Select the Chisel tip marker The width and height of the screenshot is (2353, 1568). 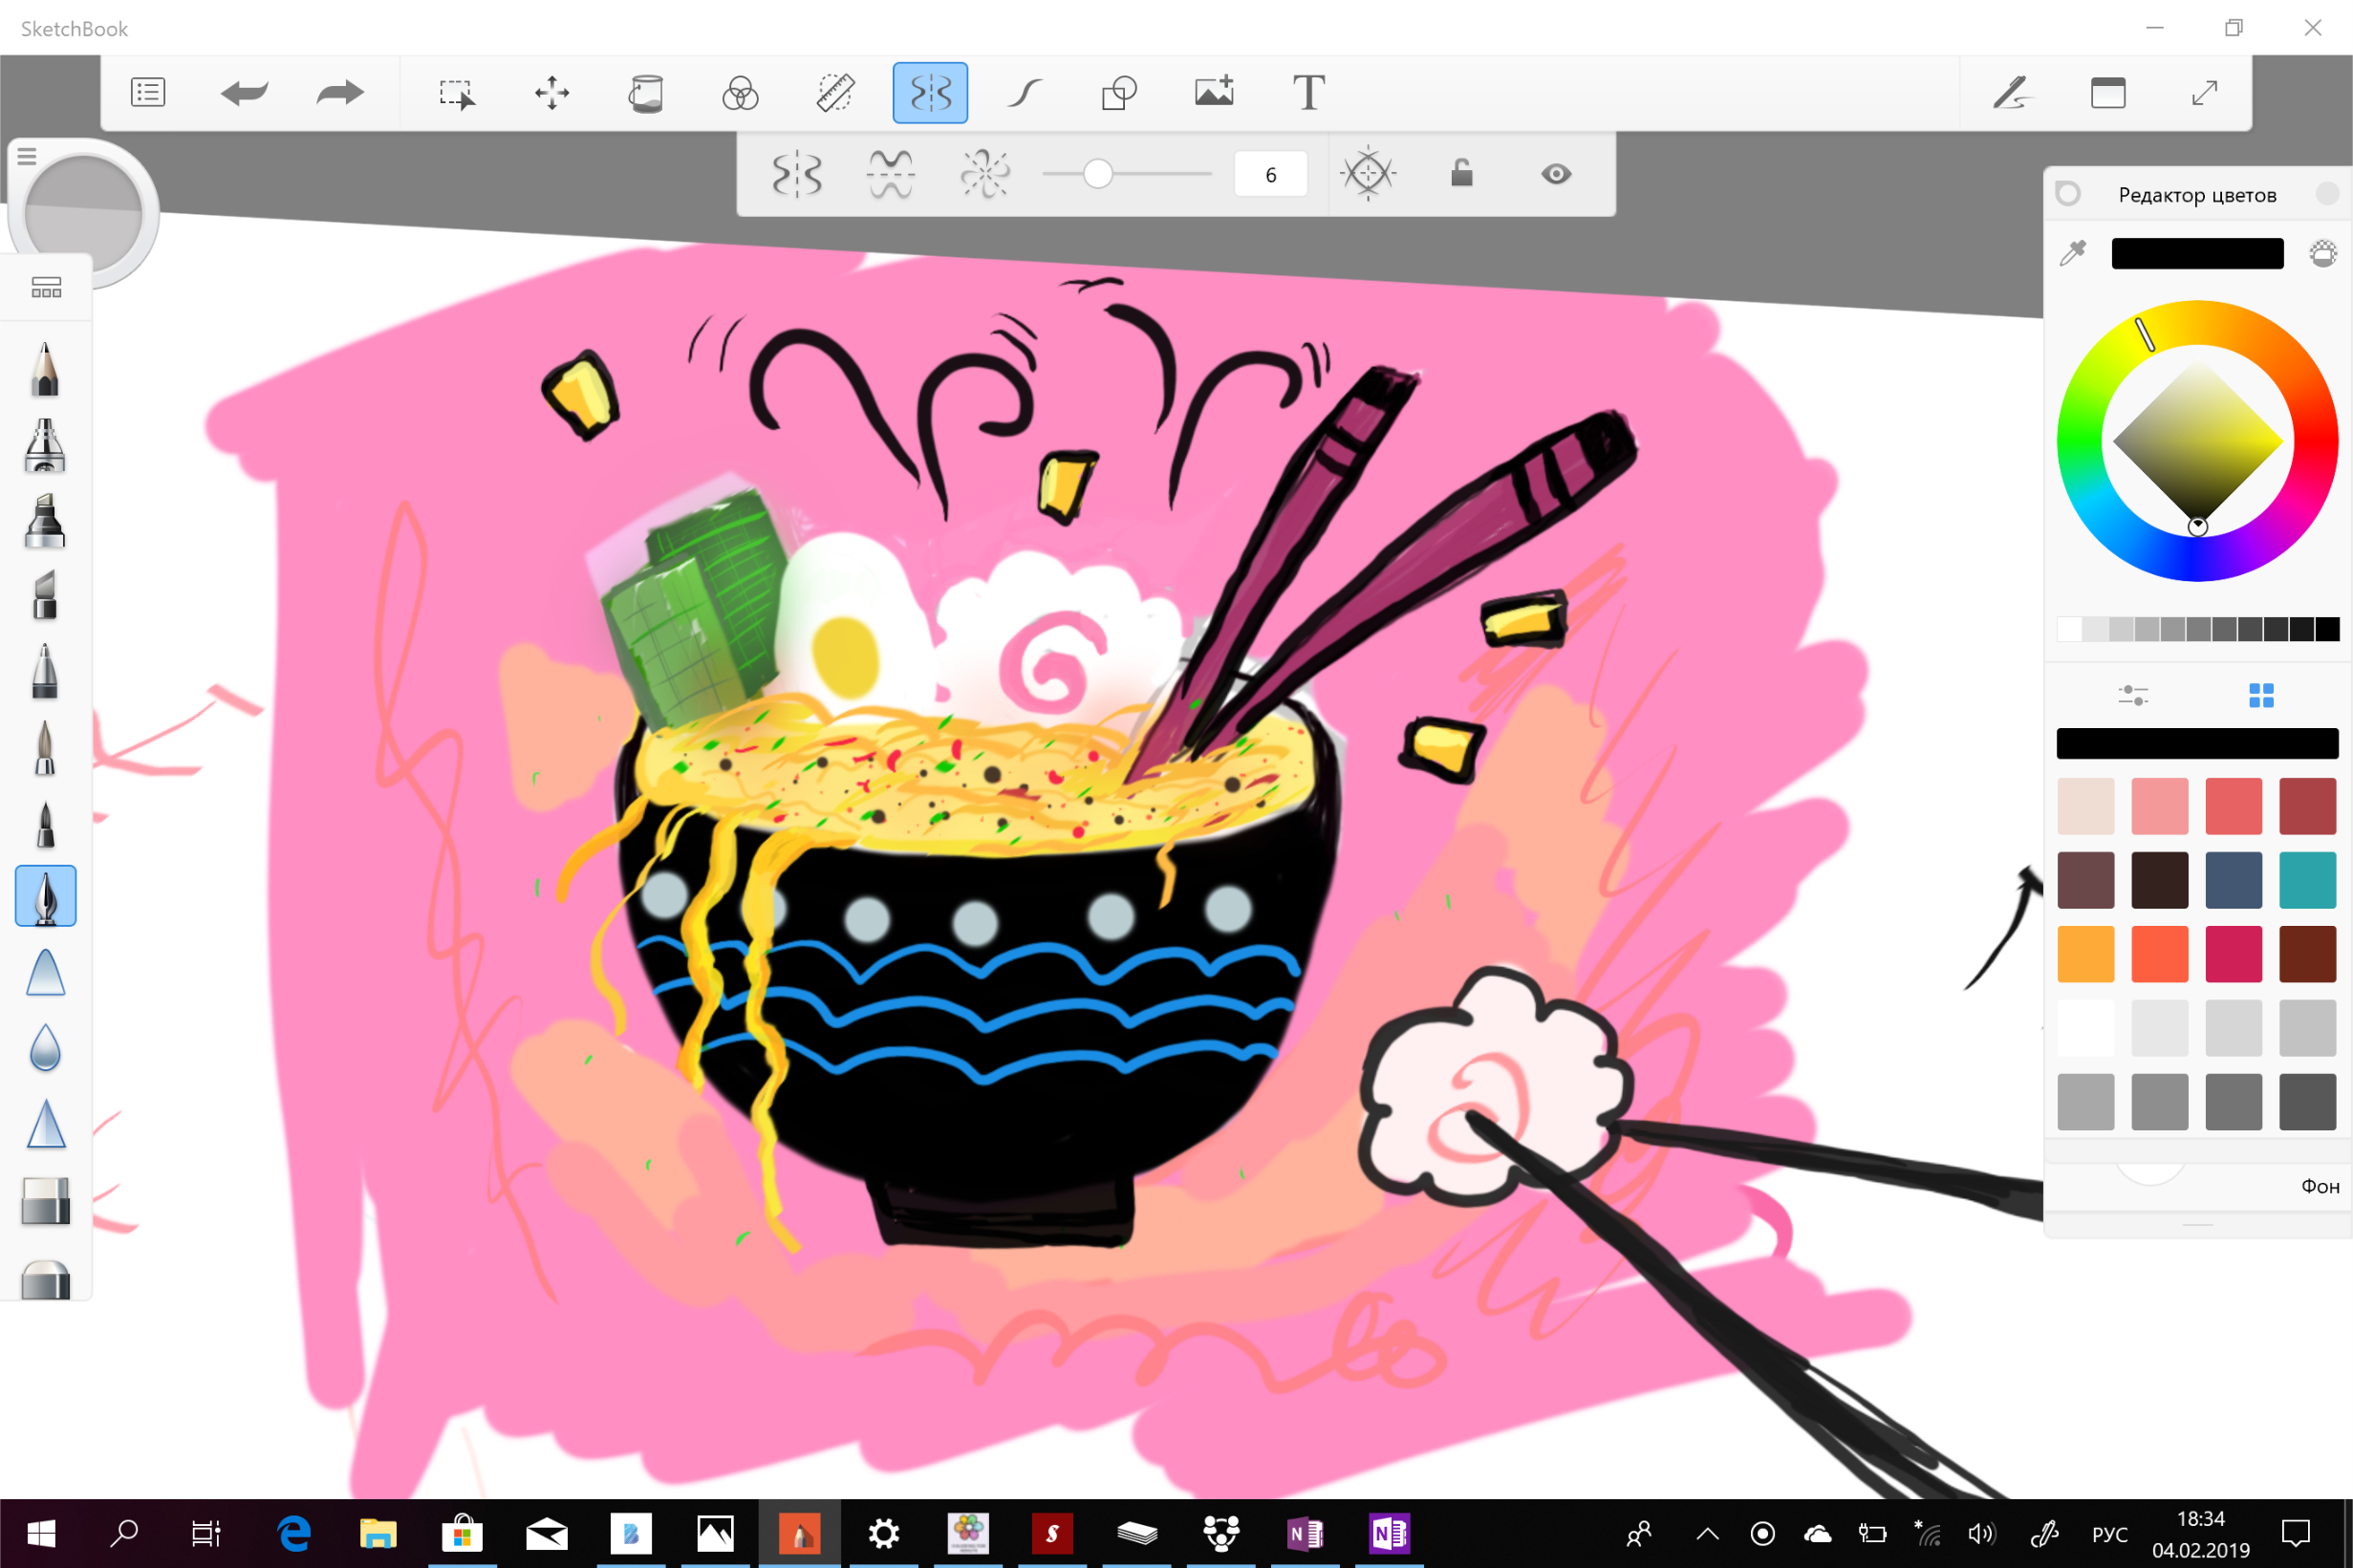tap(45, 596)
